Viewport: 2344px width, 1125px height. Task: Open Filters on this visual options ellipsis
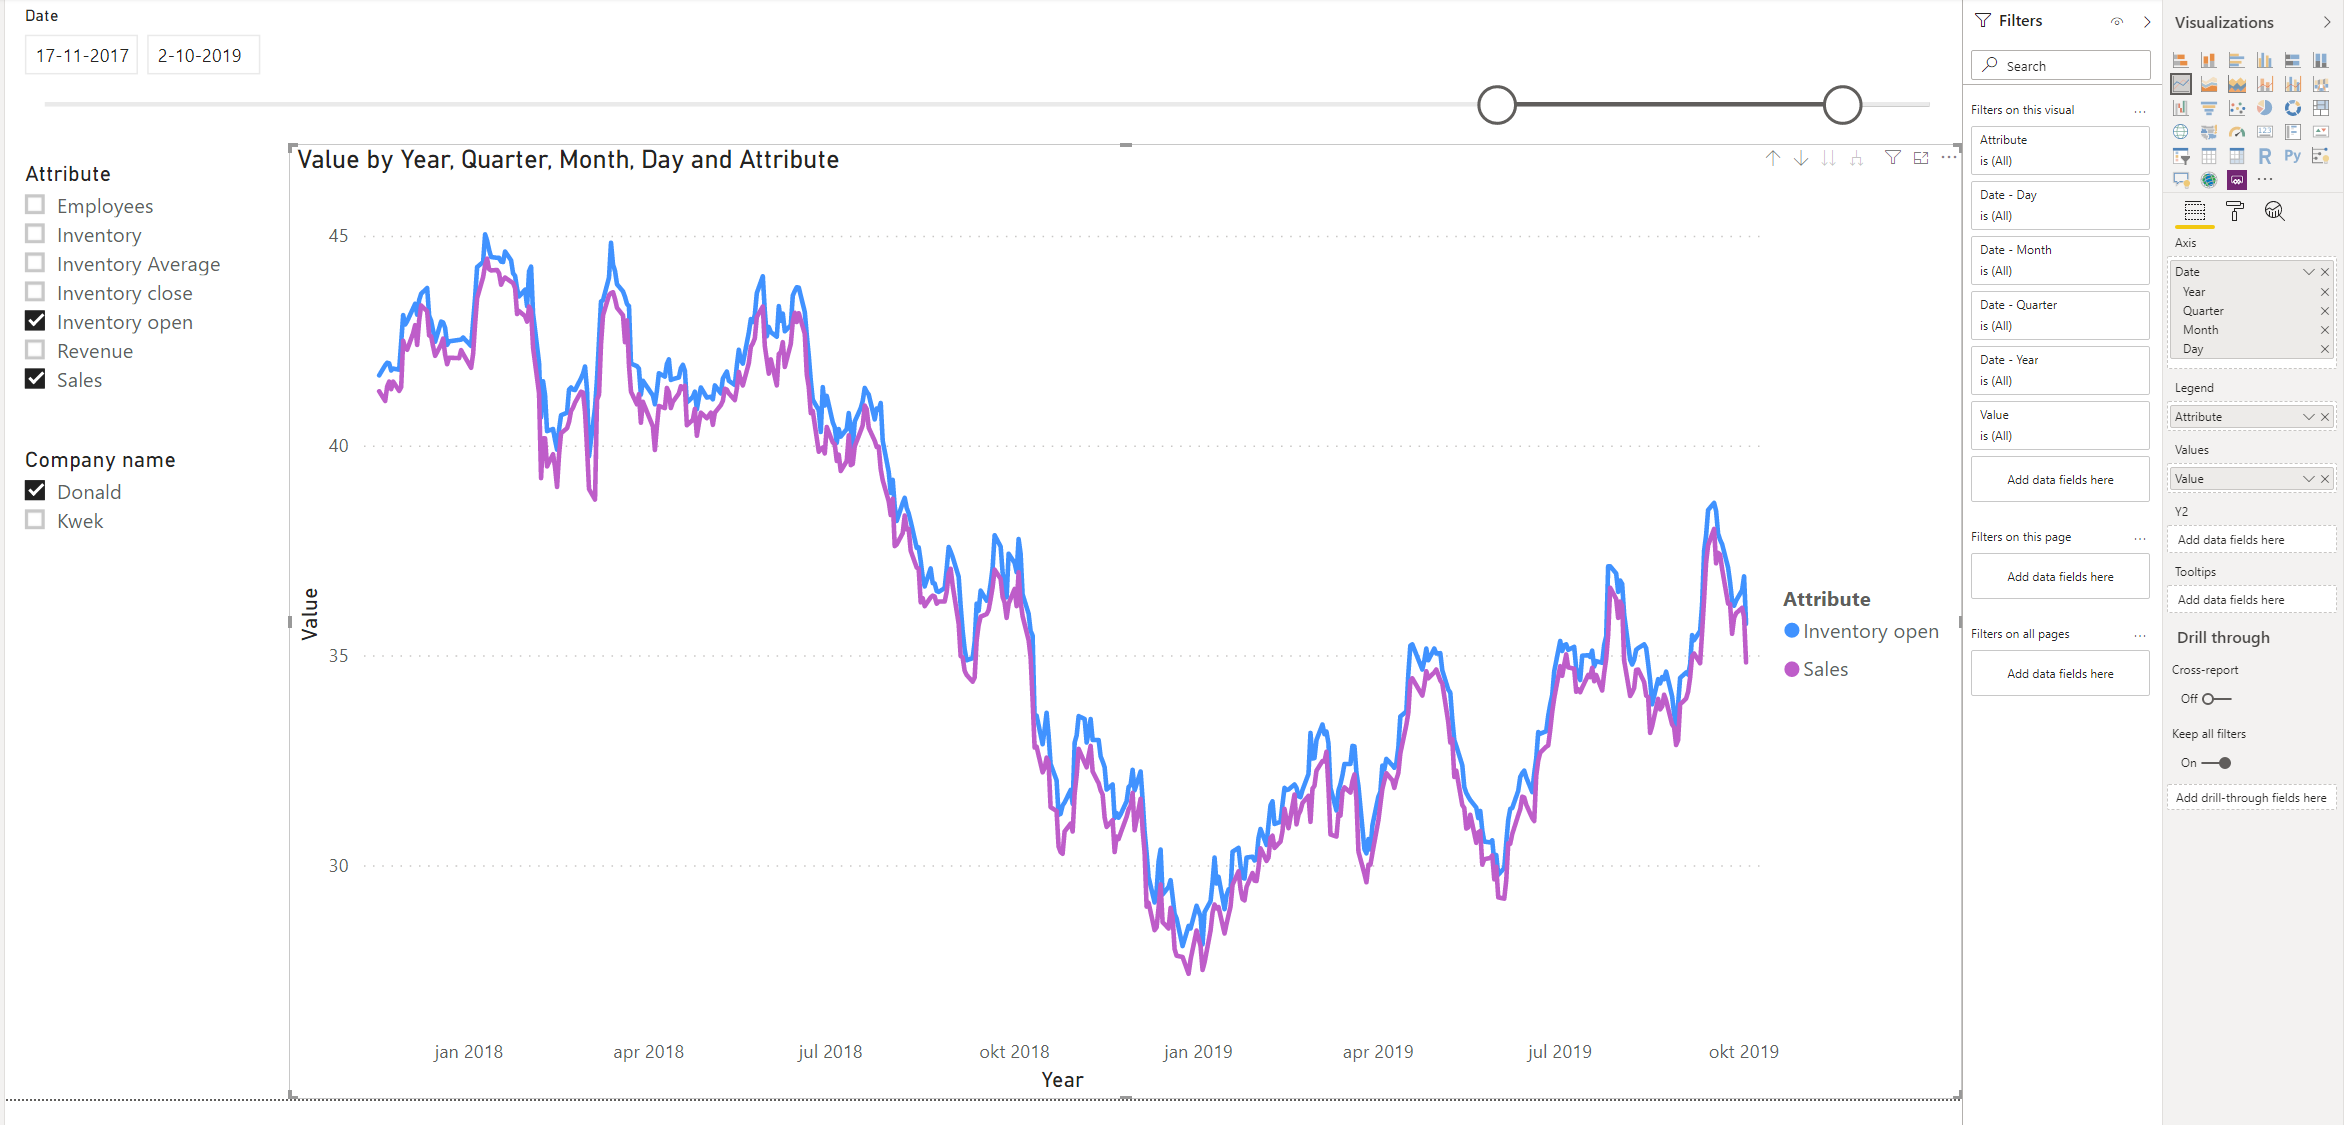(x=2140, y=110)
